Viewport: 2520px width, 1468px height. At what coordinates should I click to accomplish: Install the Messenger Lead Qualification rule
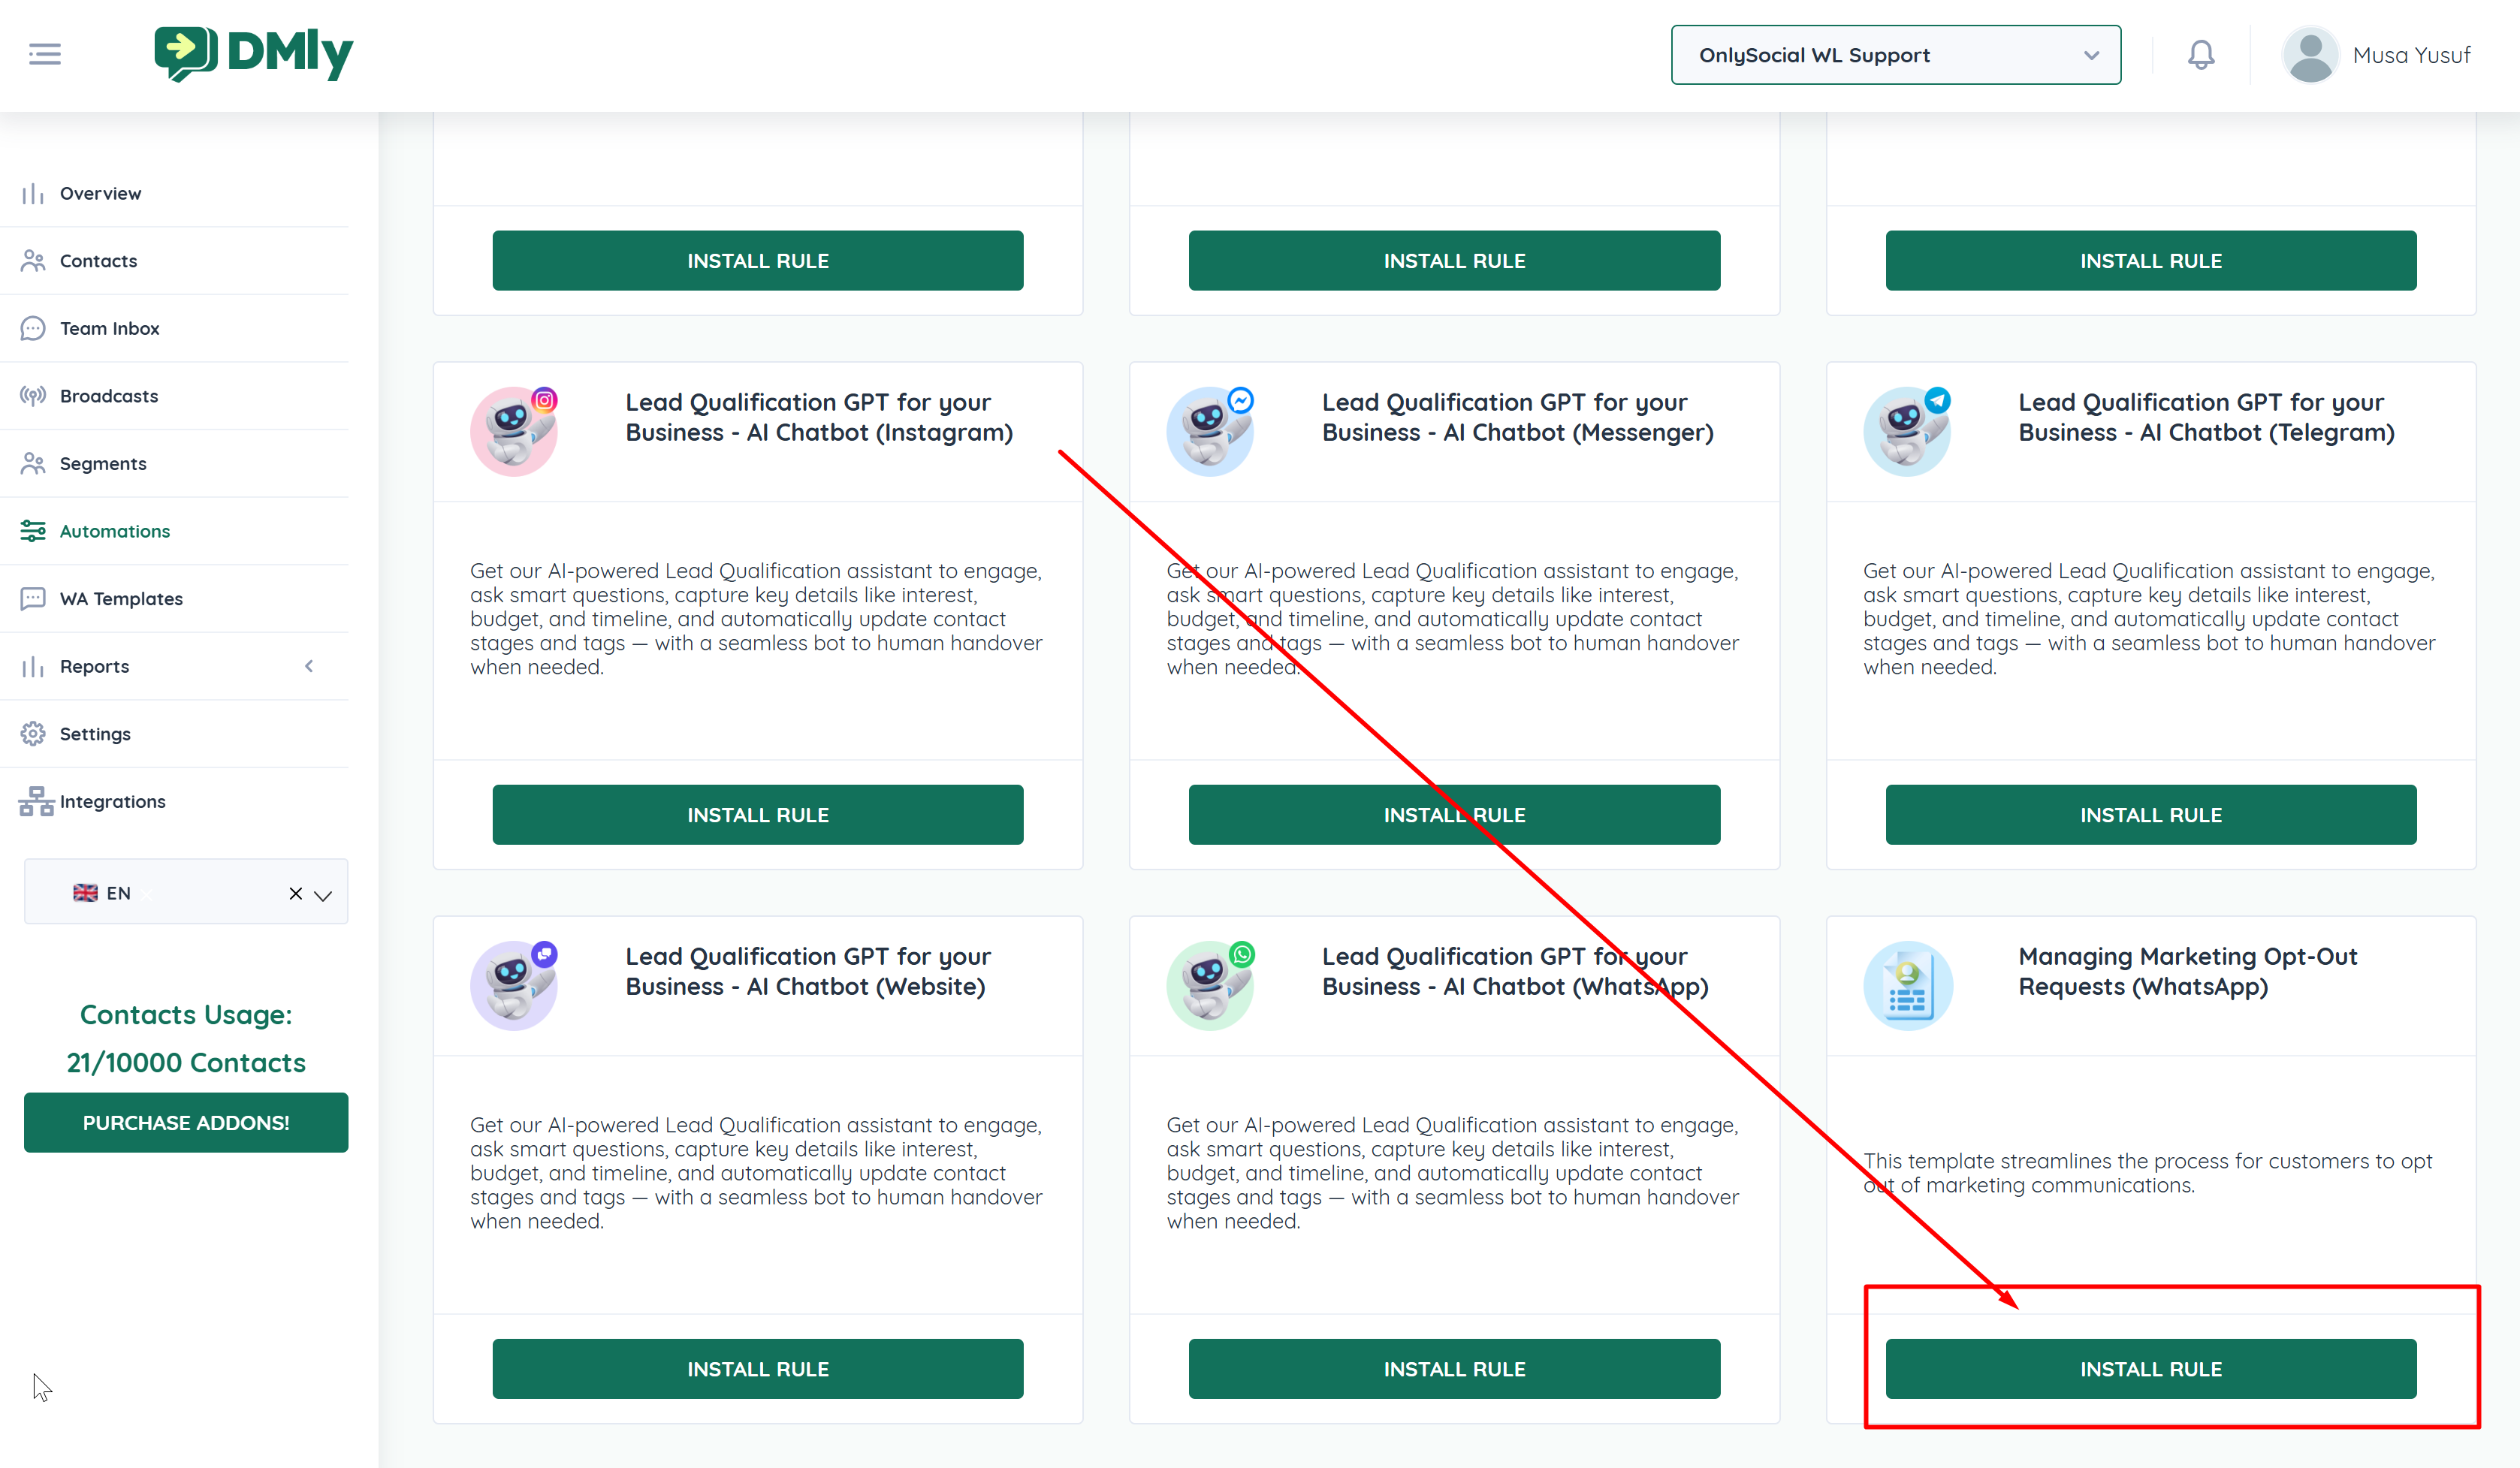pyautogui.click(x=1454, y=814)
